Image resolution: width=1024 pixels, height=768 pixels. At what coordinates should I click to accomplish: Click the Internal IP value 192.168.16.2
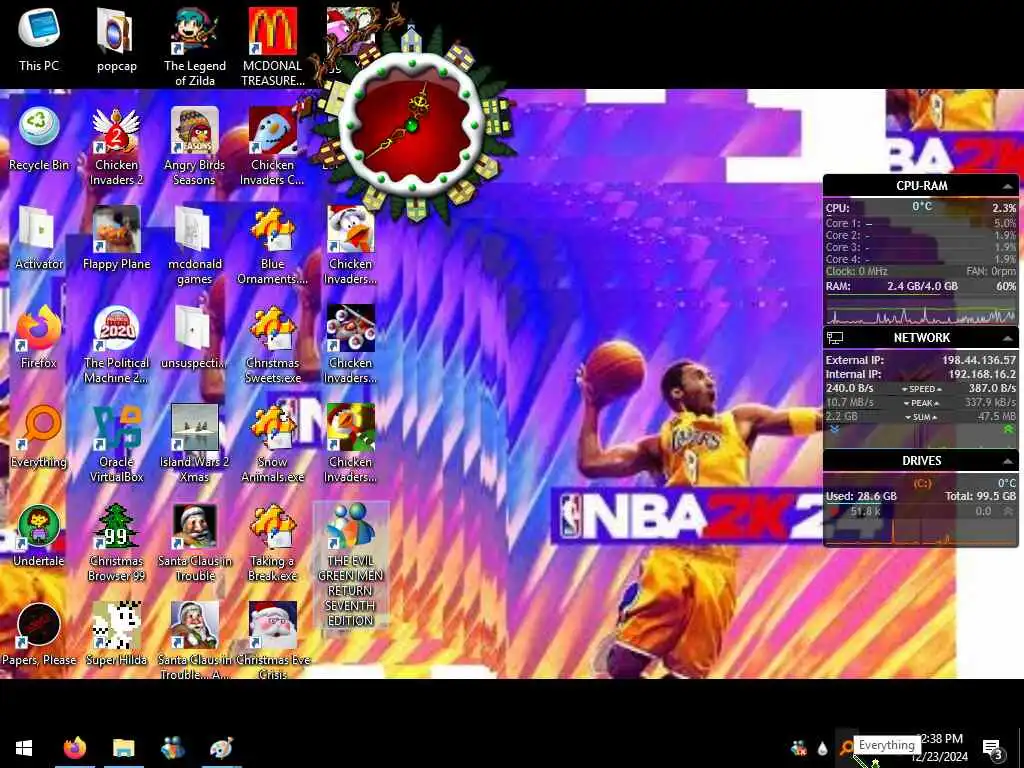click(x=982, y=374)
